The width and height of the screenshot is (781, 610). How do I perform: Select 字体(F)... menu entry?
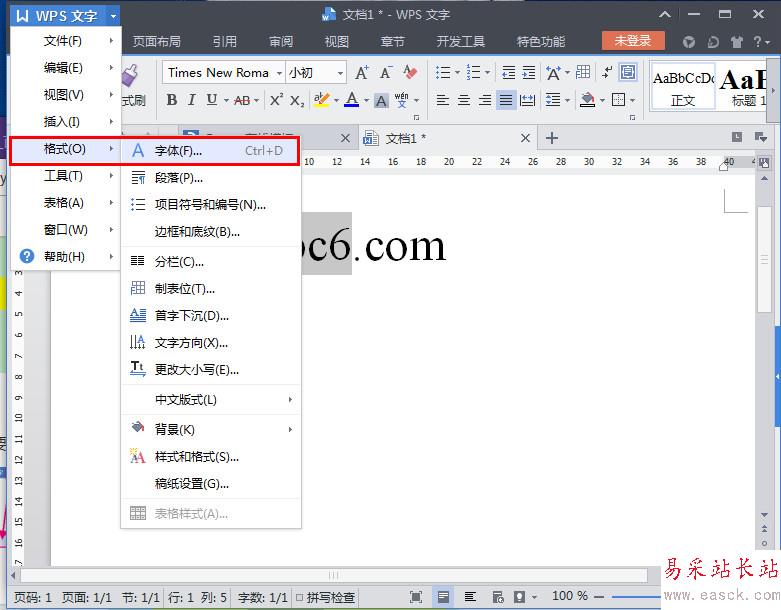[211, 150]
